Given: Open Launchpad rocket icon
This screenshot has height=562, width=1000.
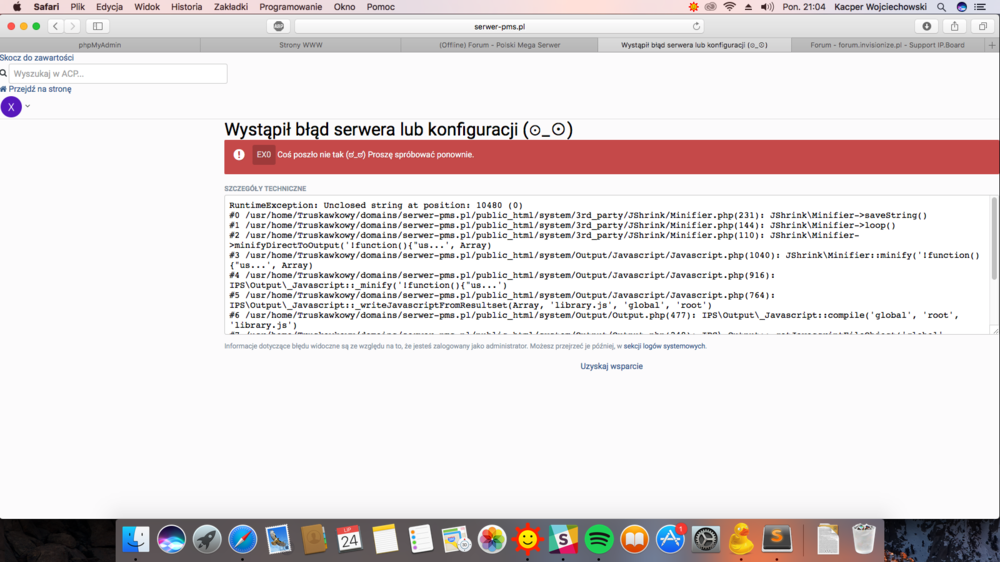Looking at the screenshot, I should click(x=207, y=539).
